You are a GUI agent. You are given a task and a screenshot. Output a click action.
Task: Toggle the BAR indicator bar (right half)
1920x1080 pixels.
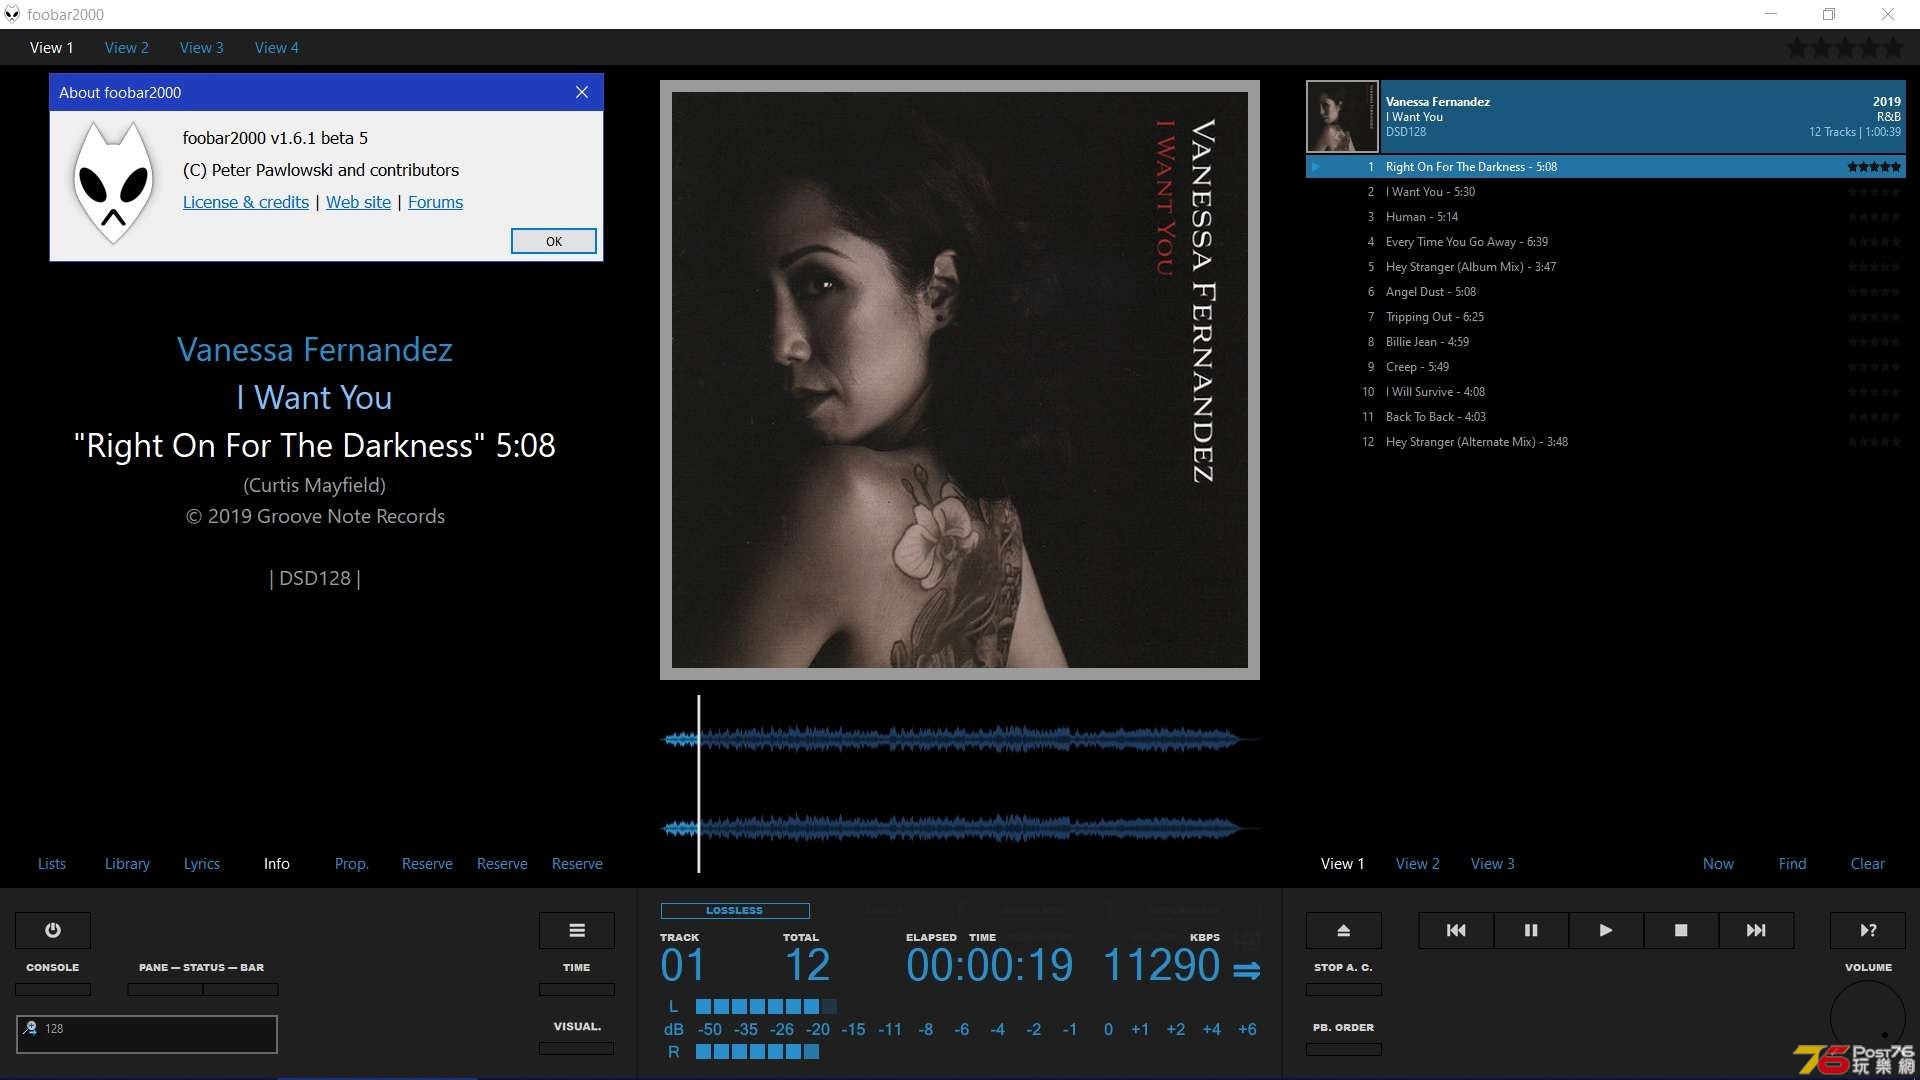(241, 990)
